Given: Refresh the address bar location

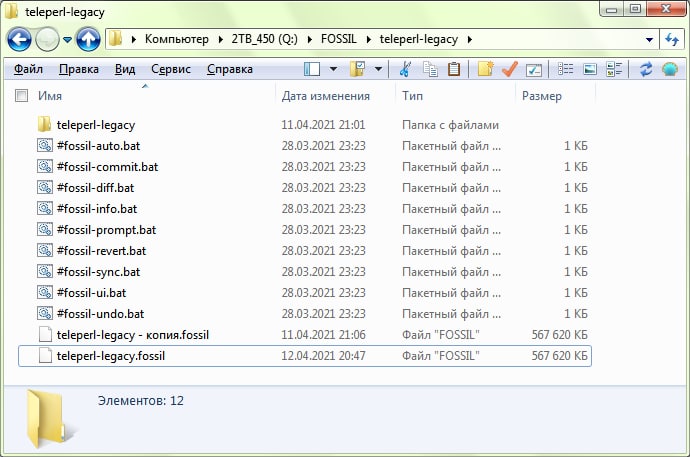Looking at the screenshot, I should [x=672, y=40].
